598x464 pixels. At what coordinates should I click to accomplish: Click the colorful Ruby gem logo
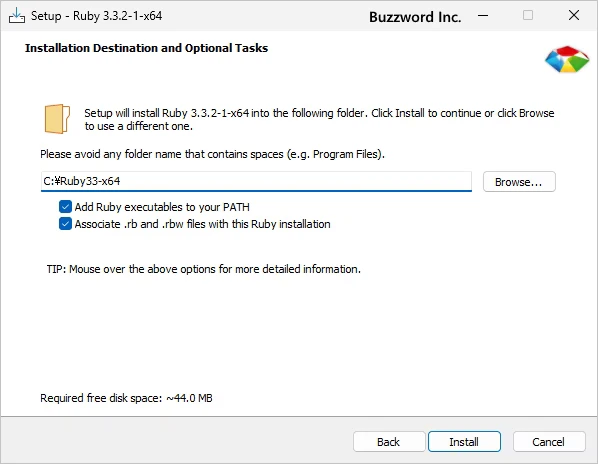567,59
